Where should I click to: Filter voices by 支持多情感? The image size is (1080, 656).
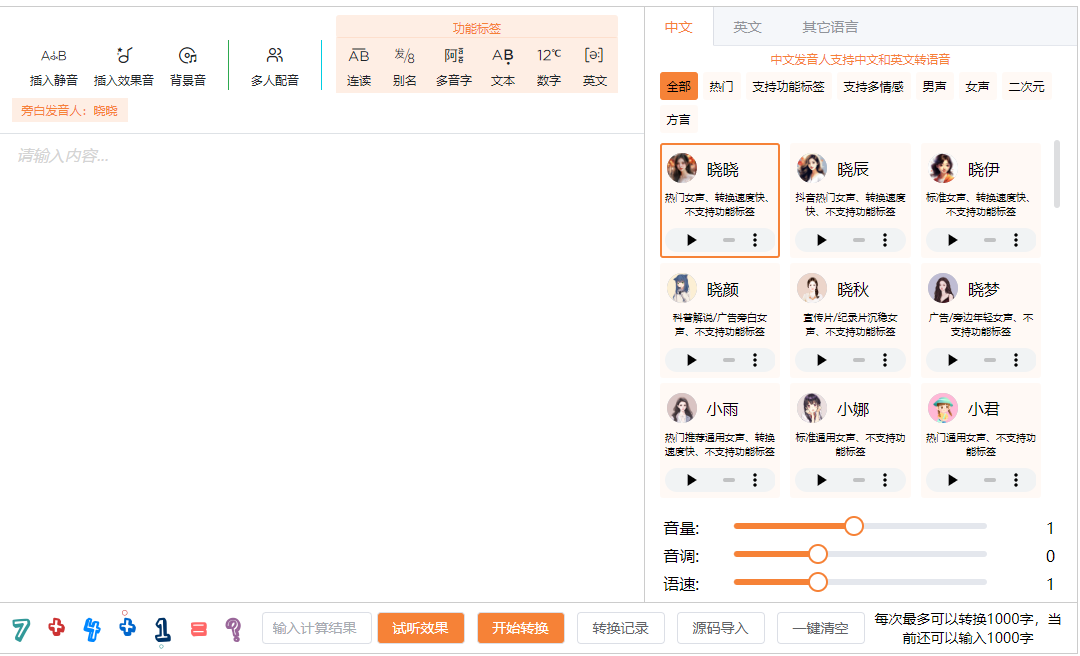pyautogui.click(x=873, y=87)
